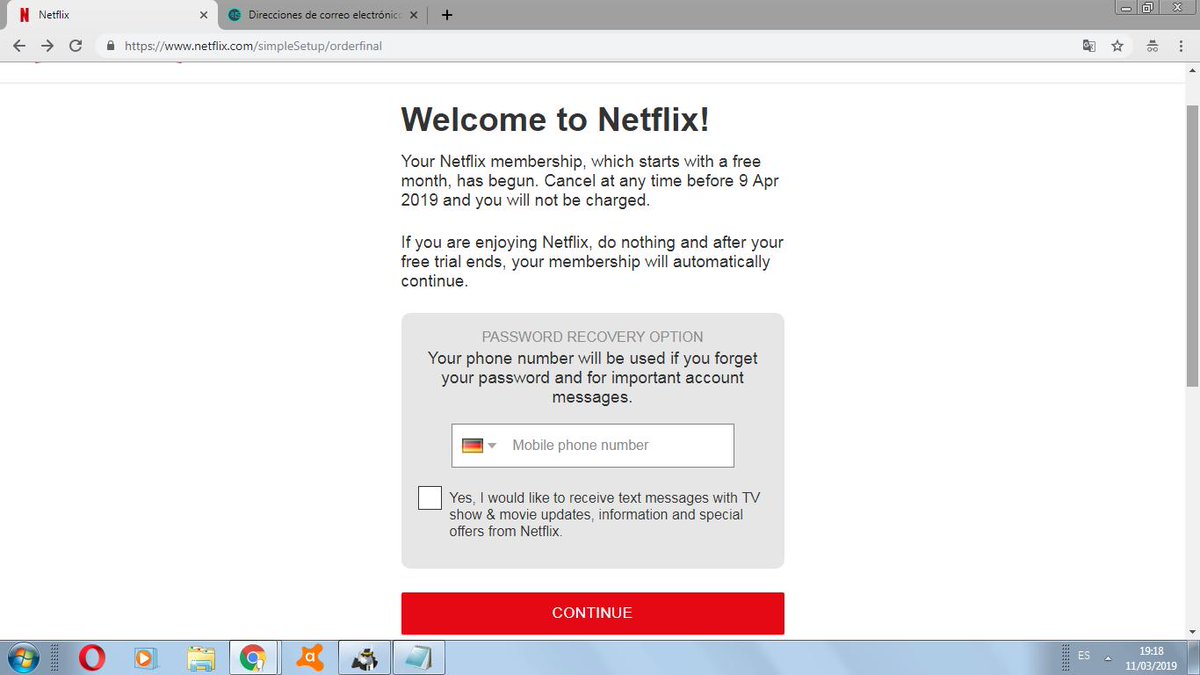Image resolution: width=1200 pixels, height=675 pixels.
Task: Launch Opera browser from the taskbar
Action: click(91, 657)
